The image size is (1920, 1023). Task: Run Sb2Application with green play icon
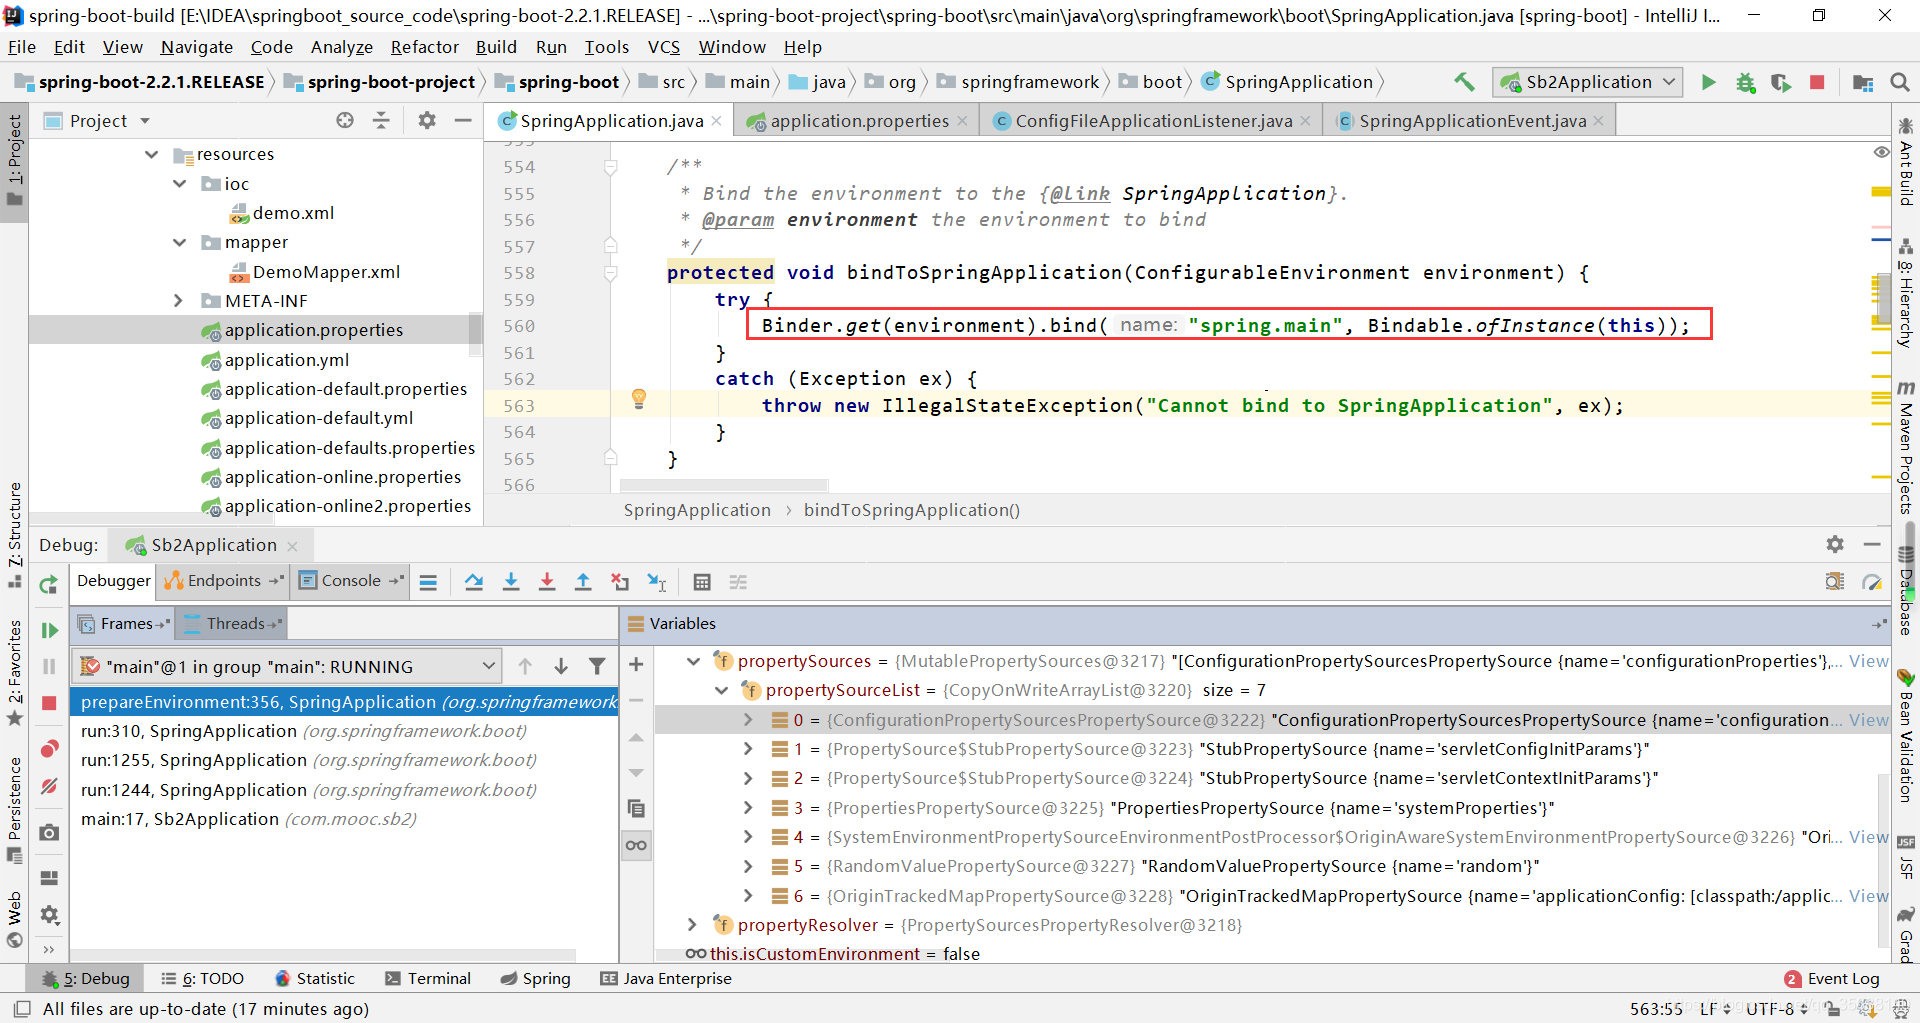click(1709, 82)
